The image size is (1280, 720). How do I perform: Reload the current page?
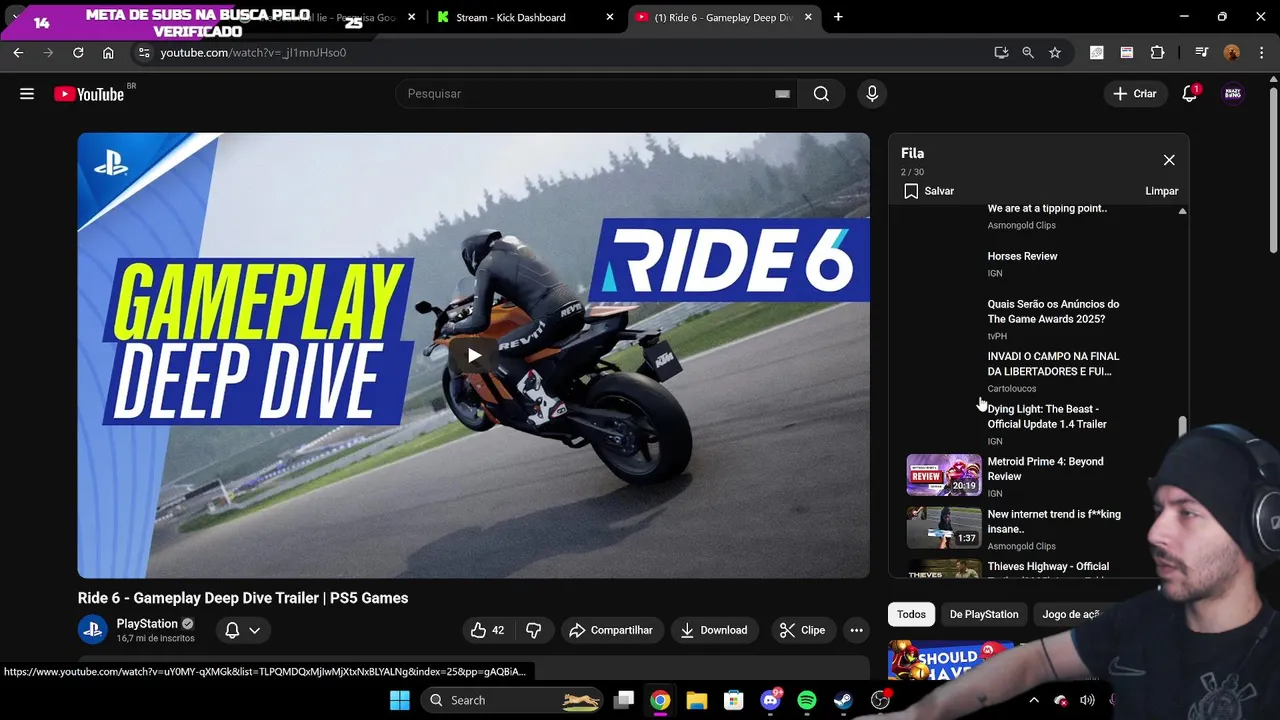(78, 53)
